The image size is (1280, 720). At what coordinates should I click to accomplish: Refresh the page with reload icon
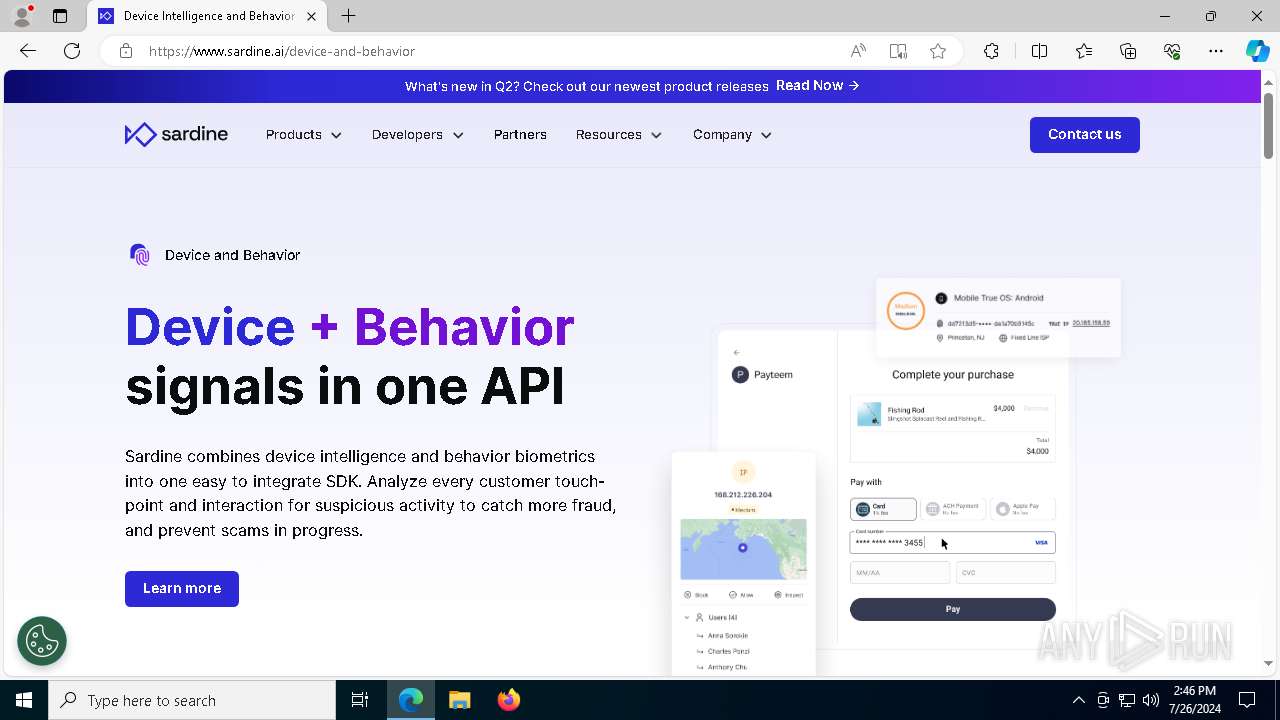[x=72, y=51]
